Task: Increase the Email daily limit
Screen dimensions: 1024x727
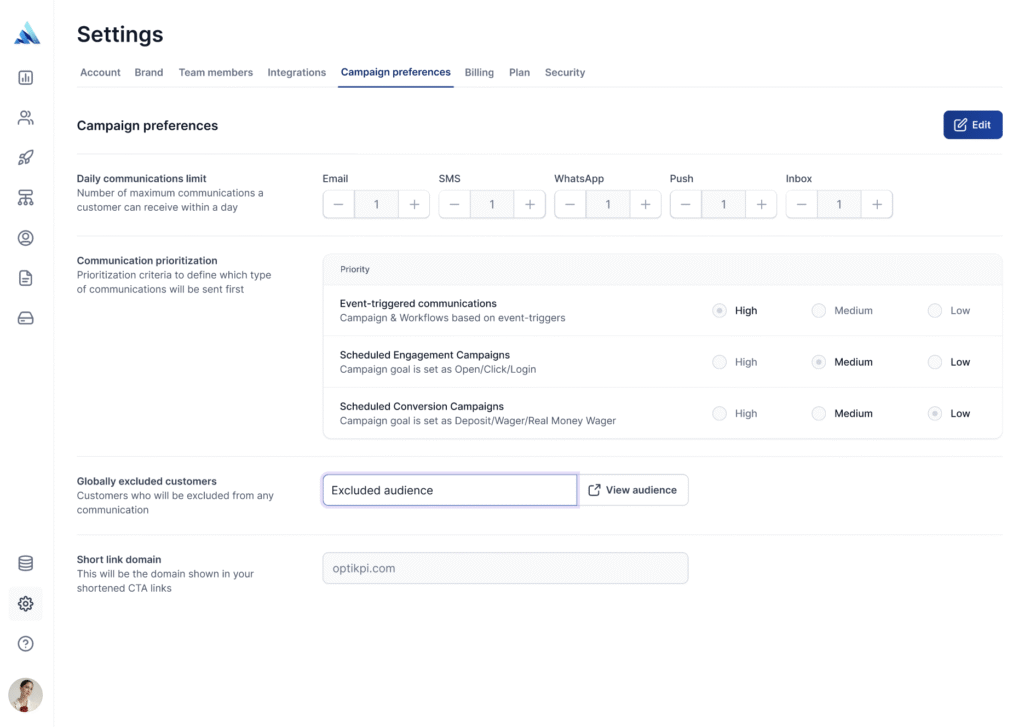Action: tap(414, 204)
